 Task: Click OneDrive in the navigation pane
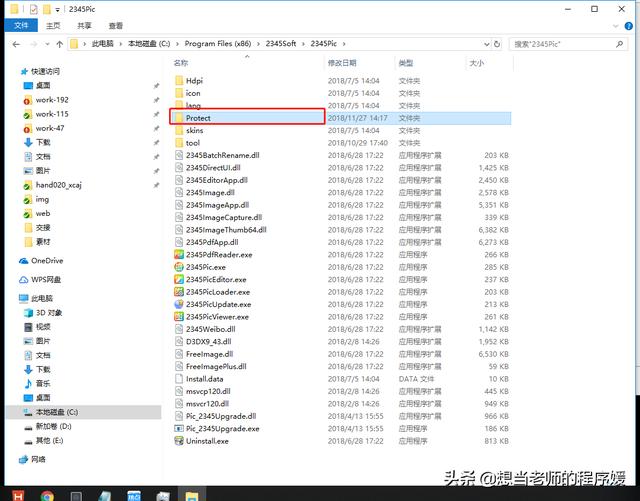(47, 260)
